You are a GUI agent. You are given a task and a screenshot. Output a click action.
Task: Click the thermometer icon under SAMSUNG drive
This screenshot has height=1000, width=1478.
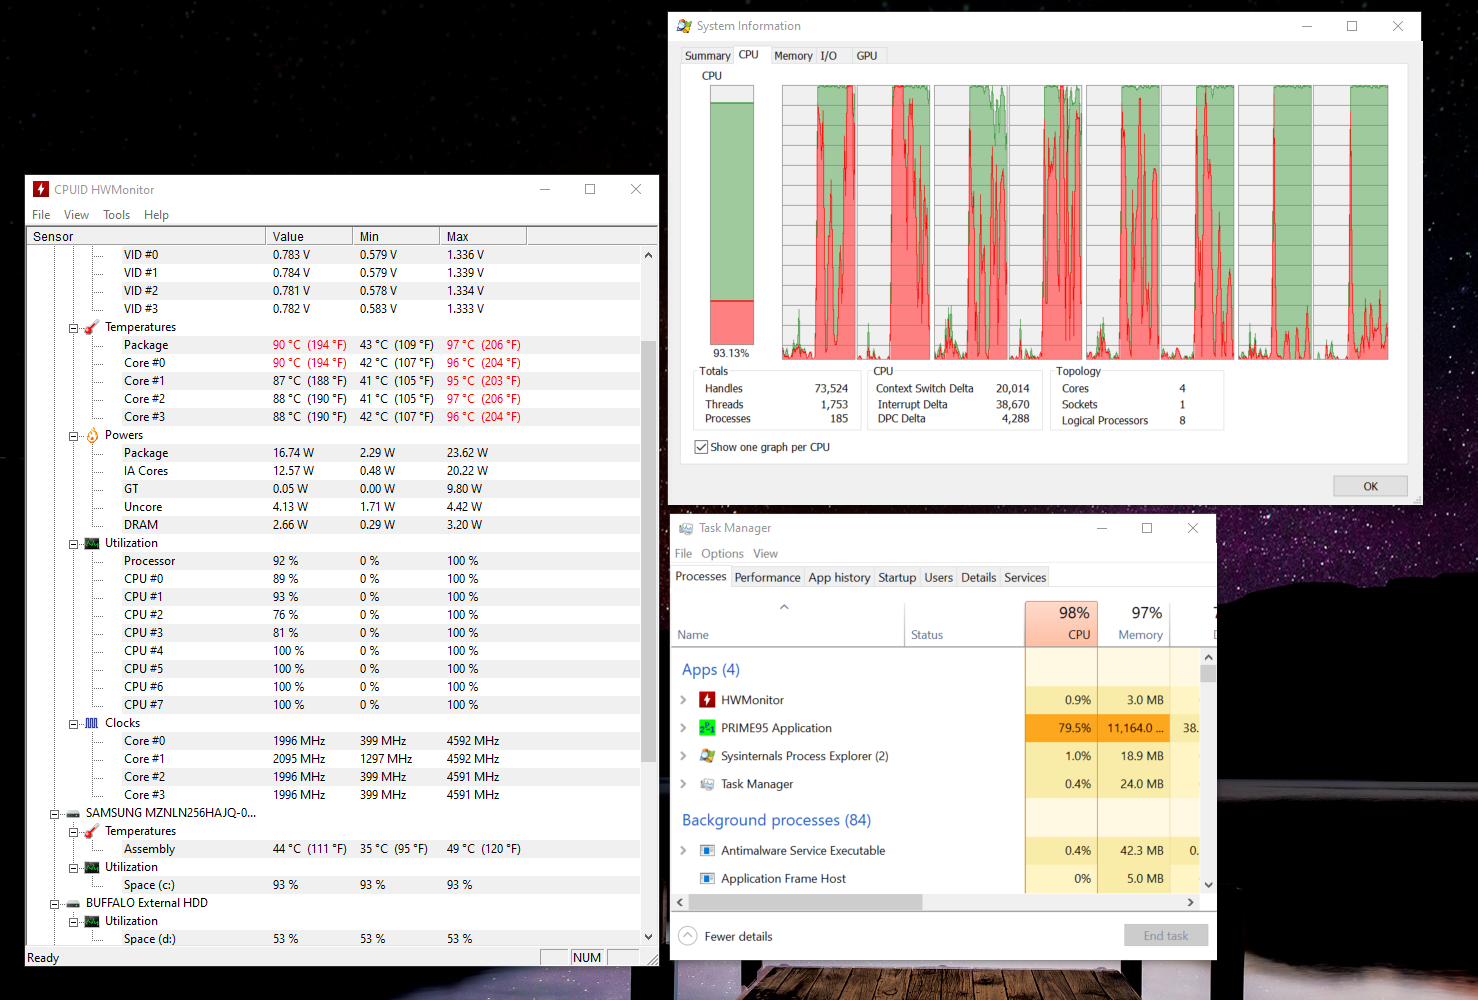91,831
